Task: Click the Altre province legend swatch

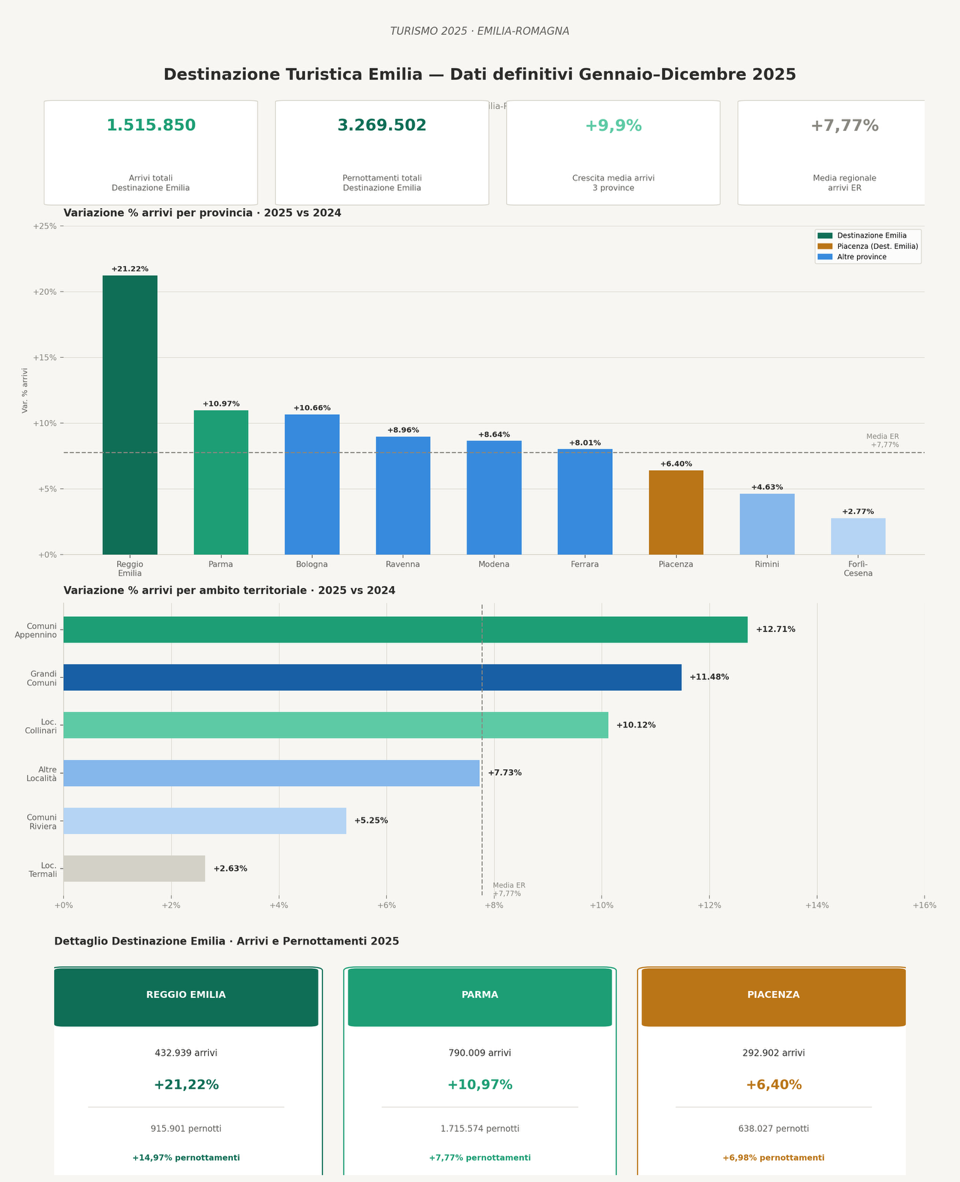Action: pyautogui.click(x=825, y=257)
